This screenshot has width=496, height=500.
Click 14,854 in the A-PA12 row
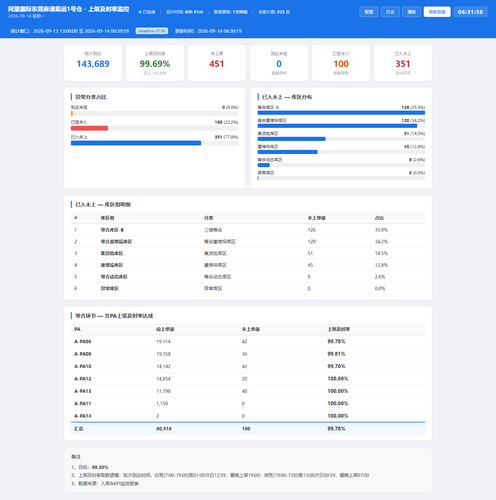click(163, 379)
